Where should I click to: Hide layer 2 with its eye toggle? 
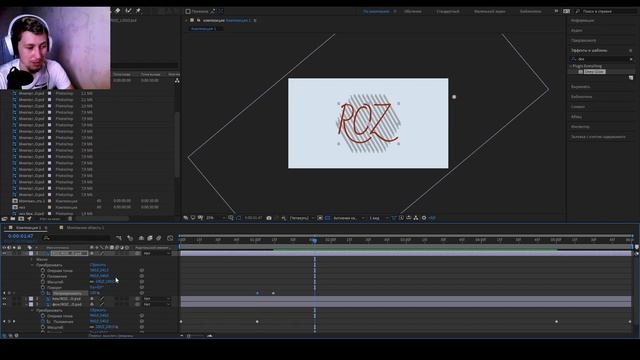click(4, 299)
